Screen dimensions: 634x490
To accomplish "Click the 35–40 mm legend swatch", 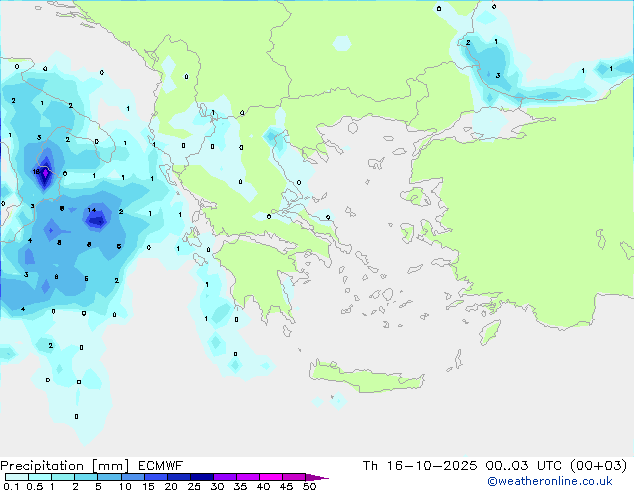I will (248, 477).
